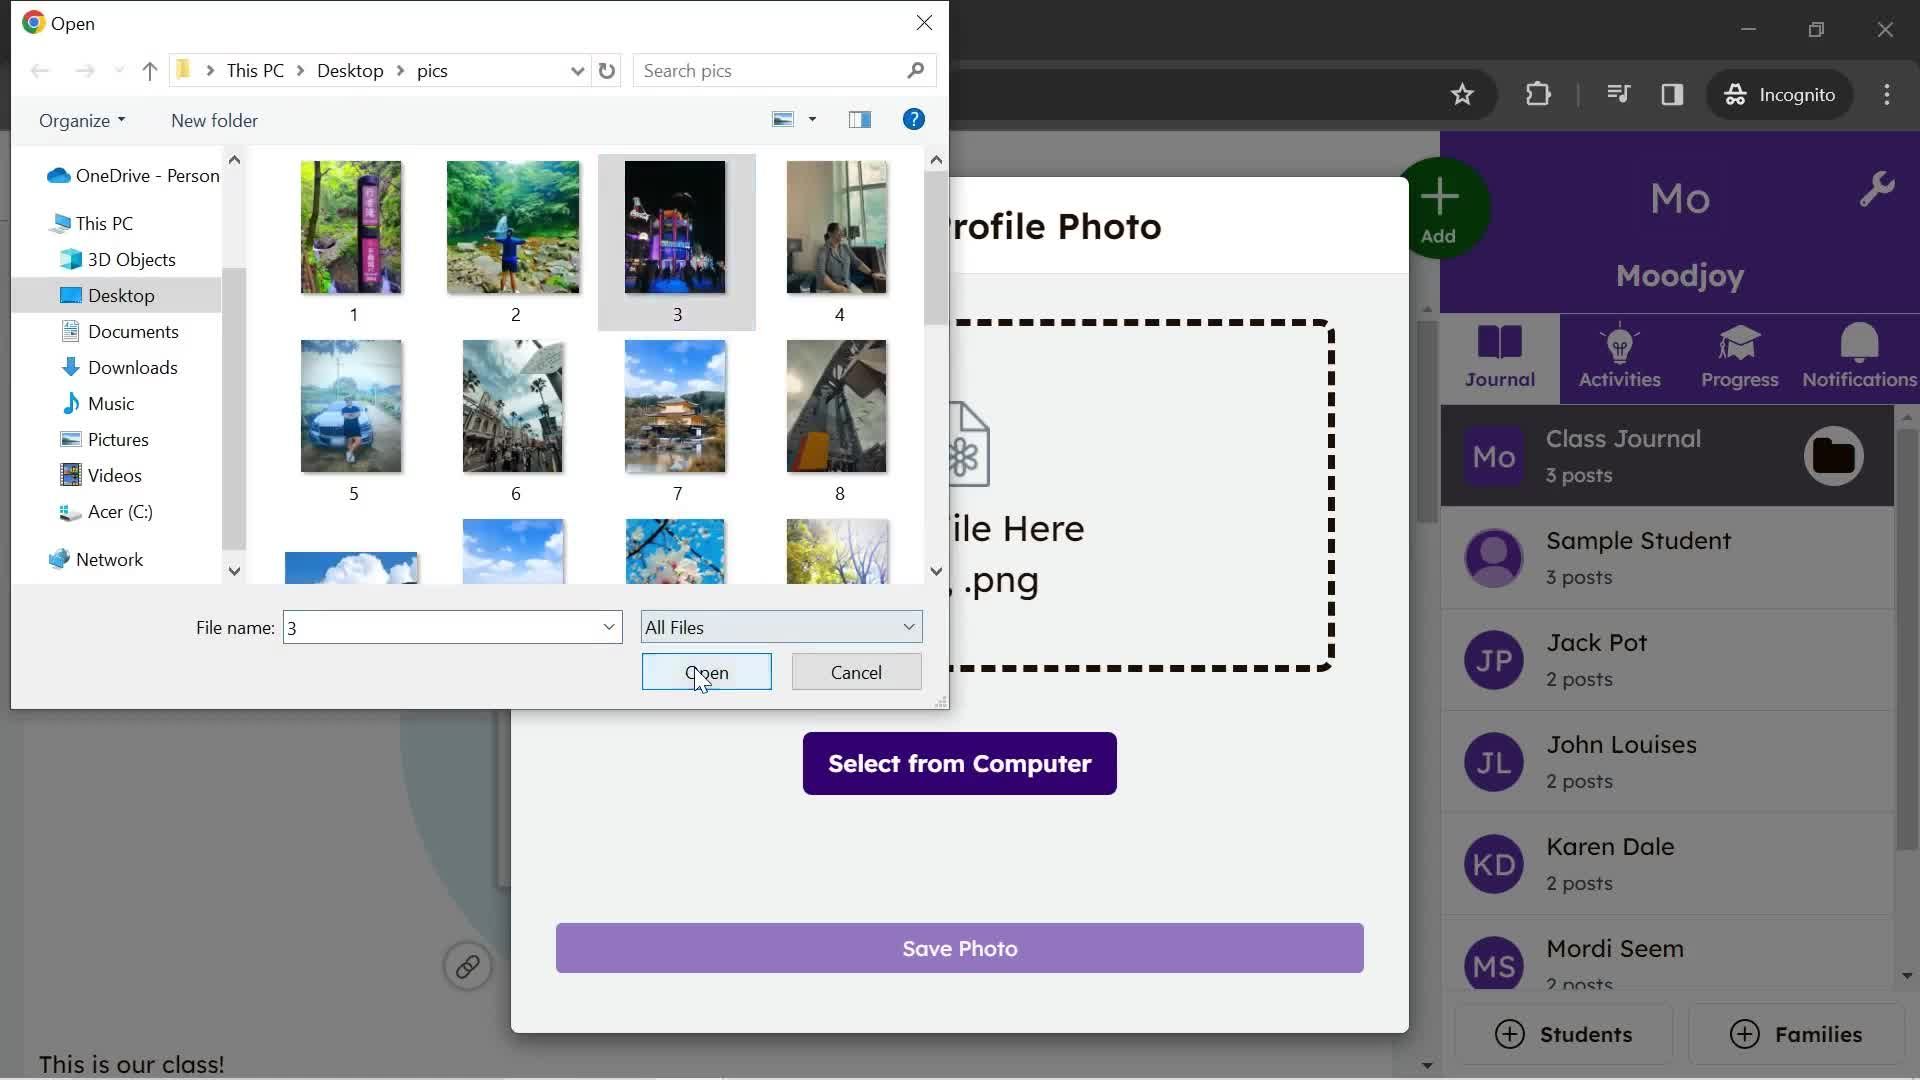Click the Open button to confirm
Viewport: 1920px width, 1080px height.
pos(705,671)
